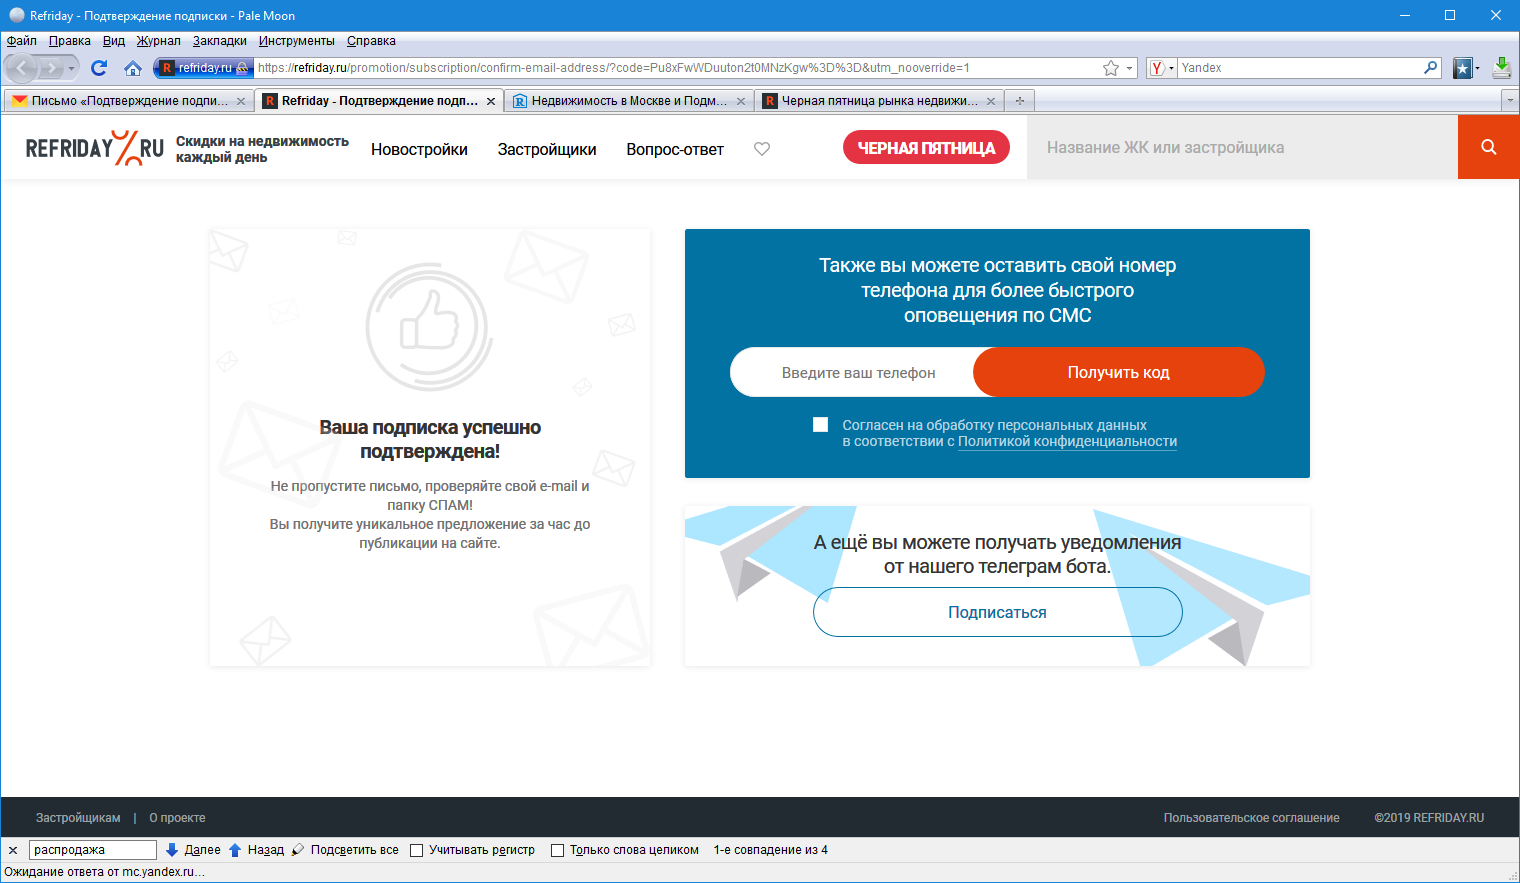
Task: Click the find bar text field
Action: (92, 850)
